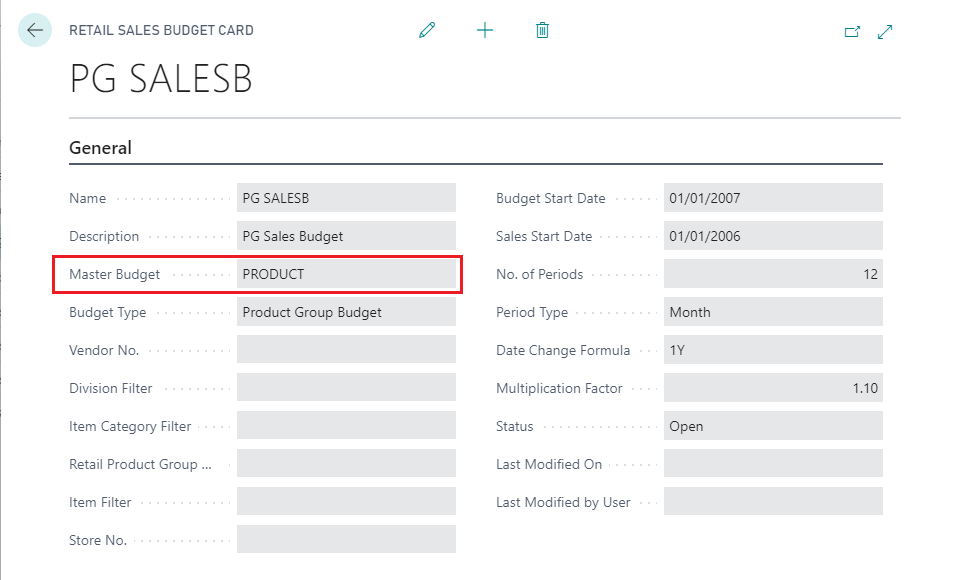Collapse the General section header
967x580 pixels.
tap(101, 148)
